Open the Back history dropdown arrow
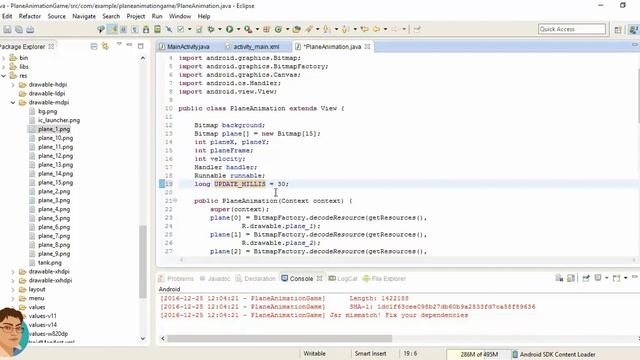This screenshot has width=640, height=360. click(x=385, y=29)
